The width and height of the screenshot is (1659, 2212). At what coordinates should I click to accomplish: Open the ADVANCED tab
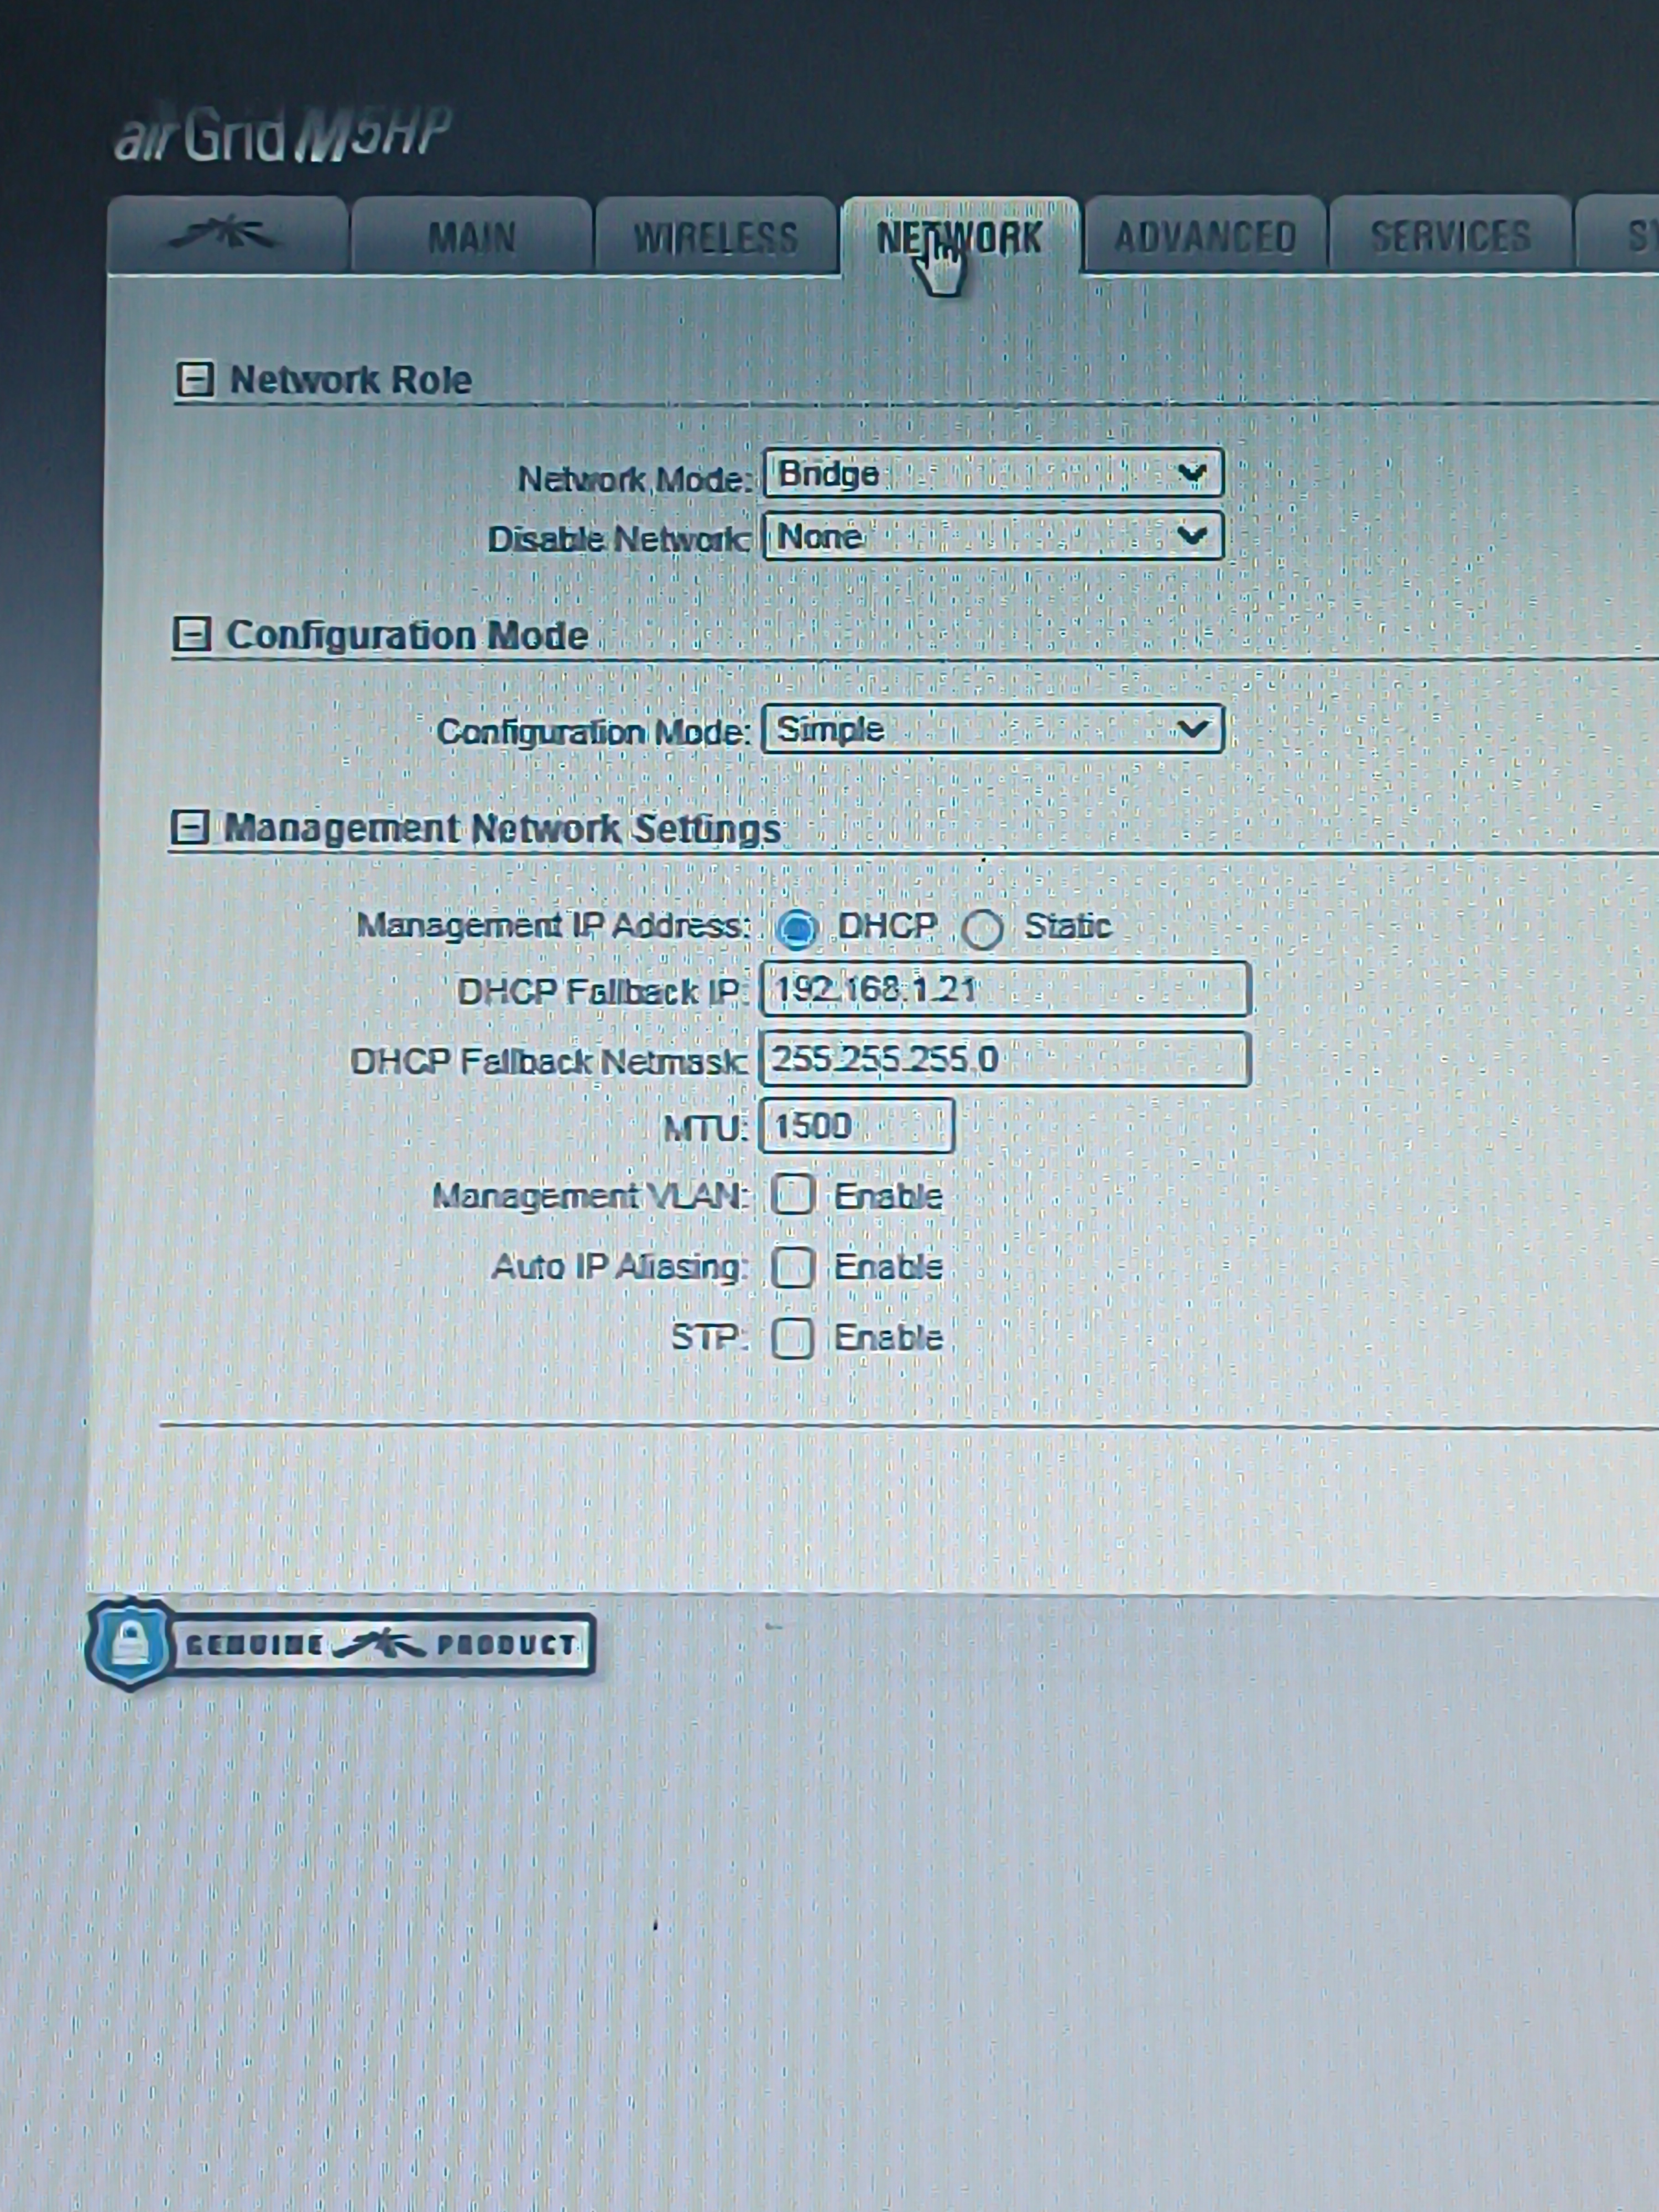[1205, 236]
